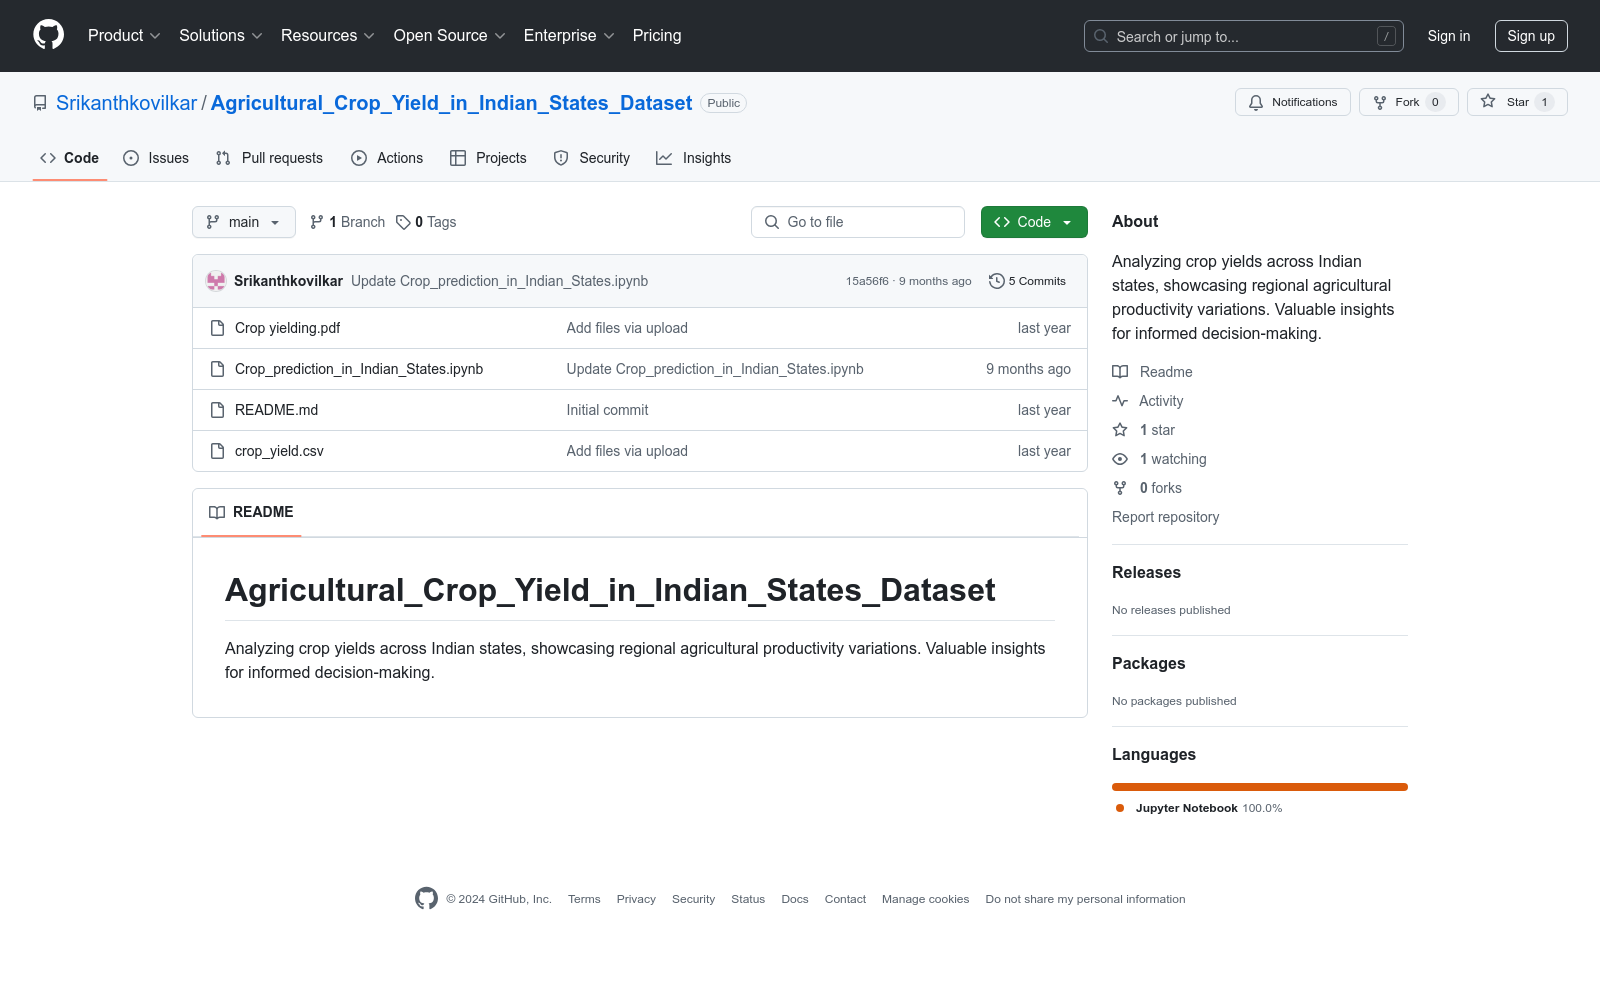Star this repository
Image resolution: width=1600 pixels, height=1000 pixels.
click(1517, 102)
